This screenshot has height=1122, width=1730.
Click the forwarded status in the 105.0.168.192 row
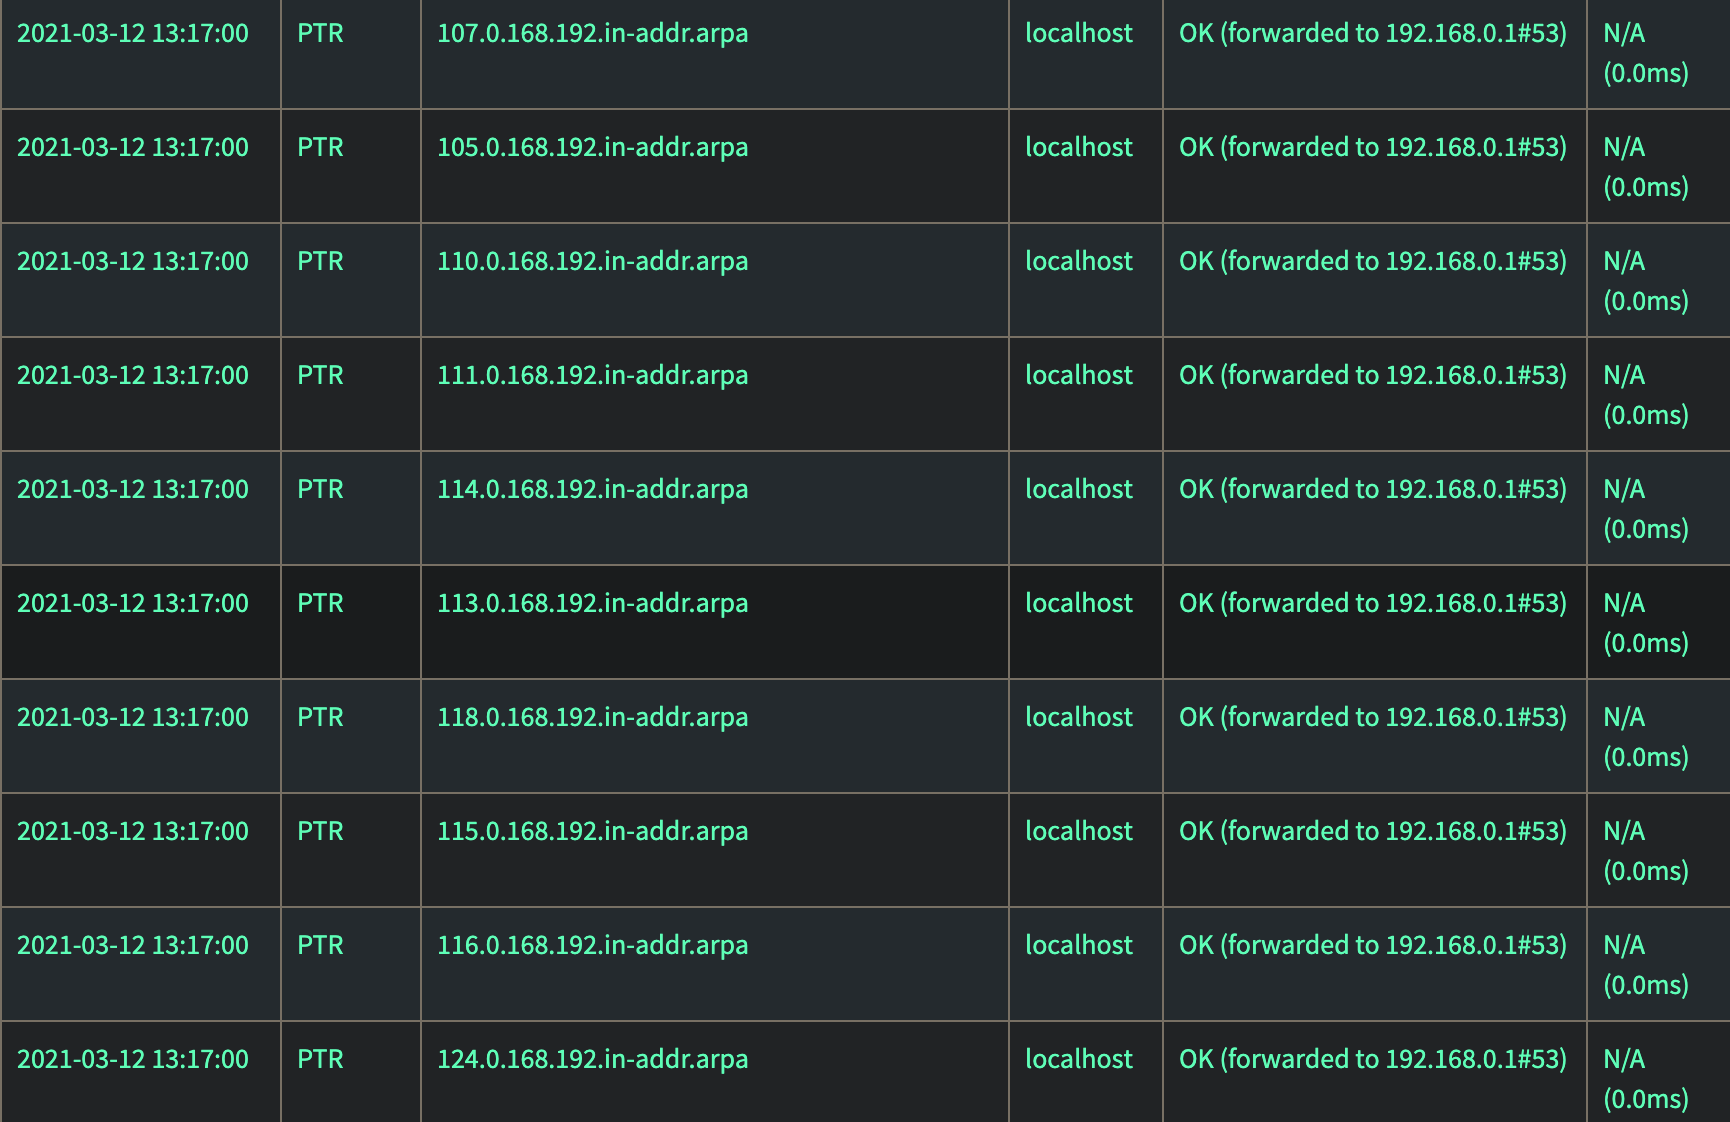point(1373,148)
